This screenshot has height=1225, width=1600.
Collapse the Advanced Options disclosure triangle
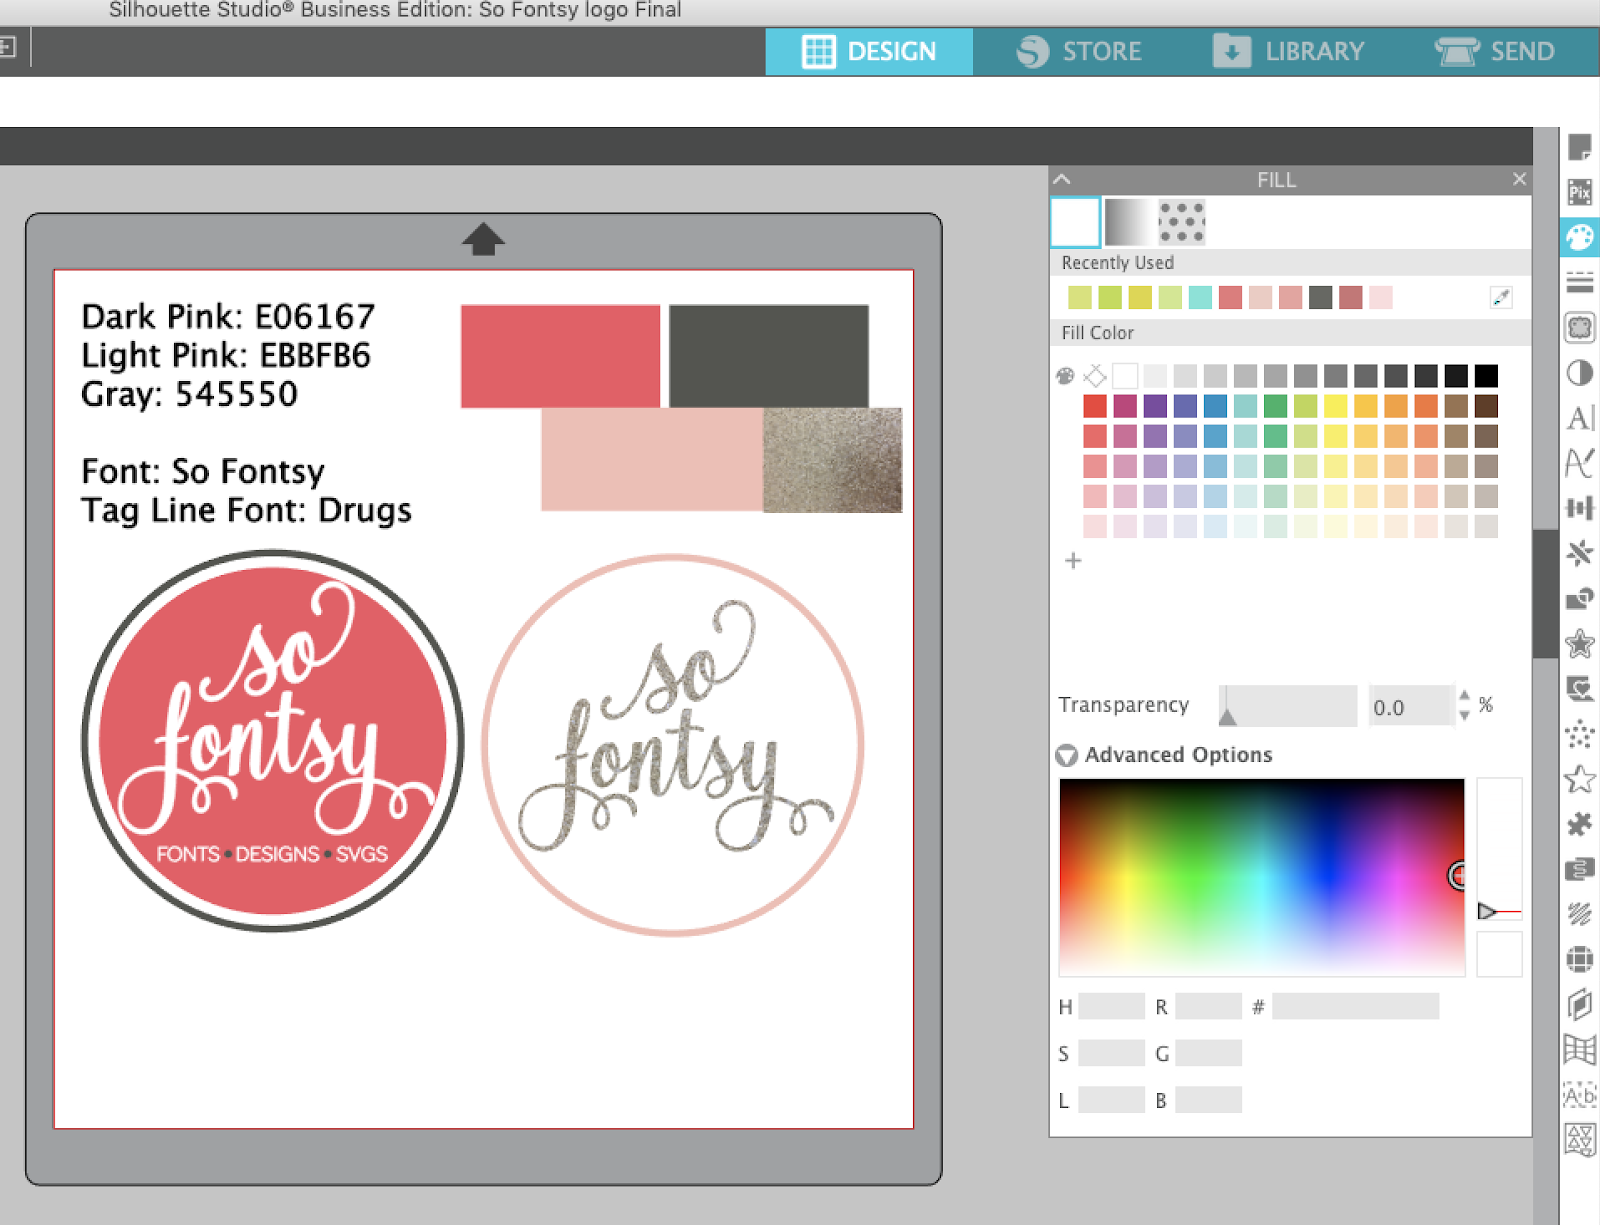click(x=1066, y=756)
